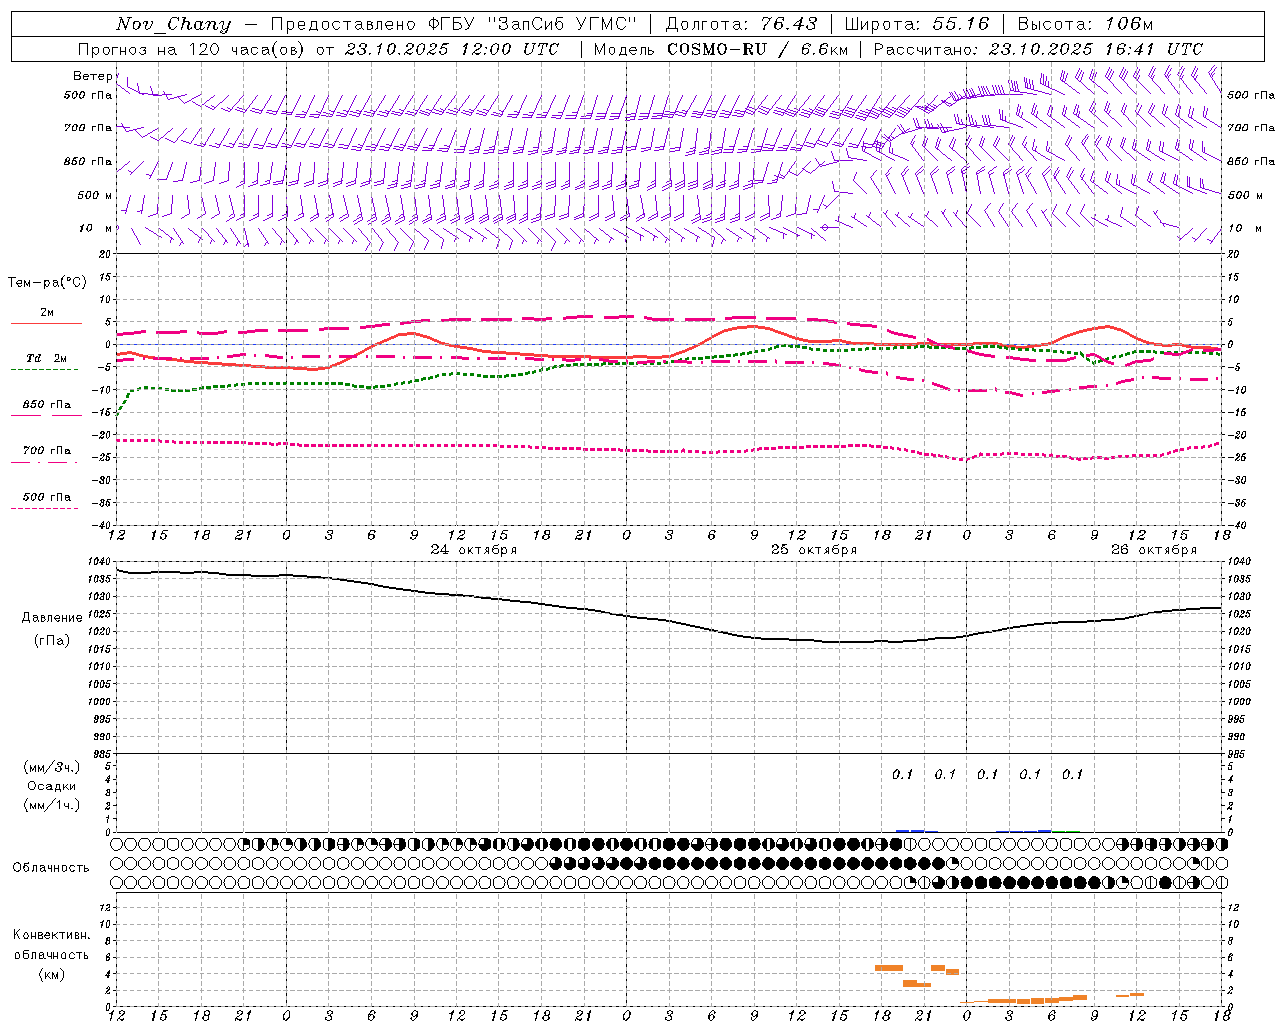Select the Долгота: 76.43 longitude text
Viewport: 1280px width, 1024px height.
point(741,24)
